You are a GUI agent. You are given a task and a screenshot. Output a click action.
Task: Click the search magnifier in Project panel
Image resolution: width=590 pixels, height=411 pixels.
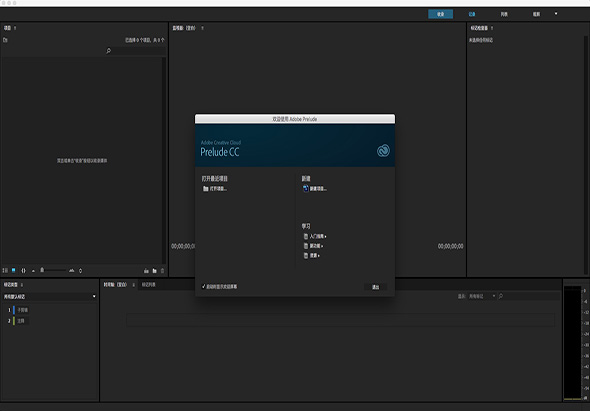pos(108,50)
